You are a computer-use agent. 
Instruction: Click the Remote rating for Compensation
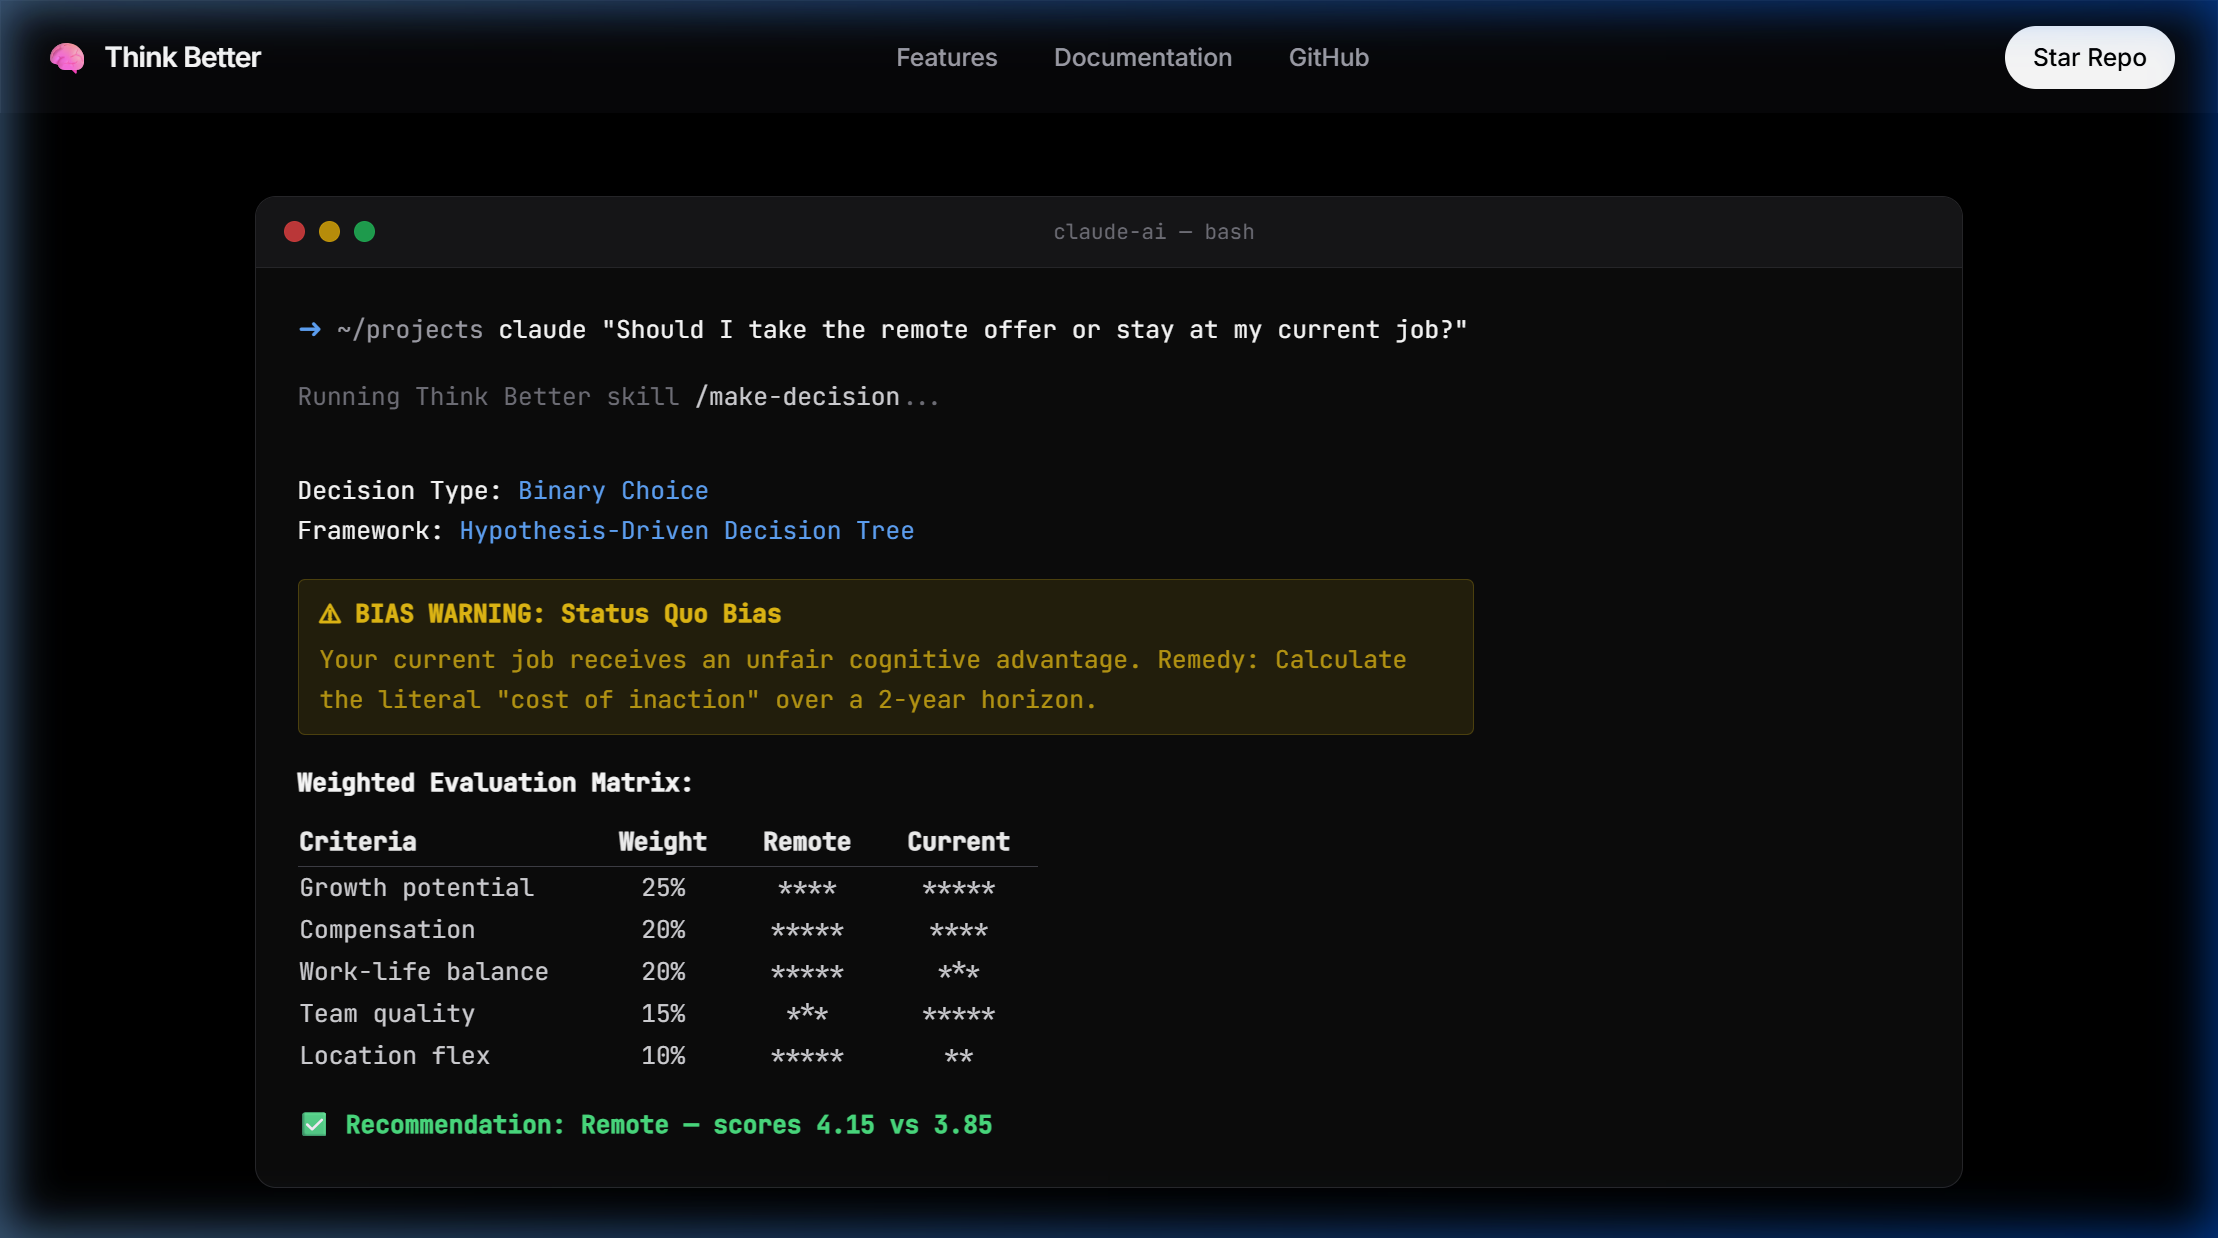(x=807, y=930)
